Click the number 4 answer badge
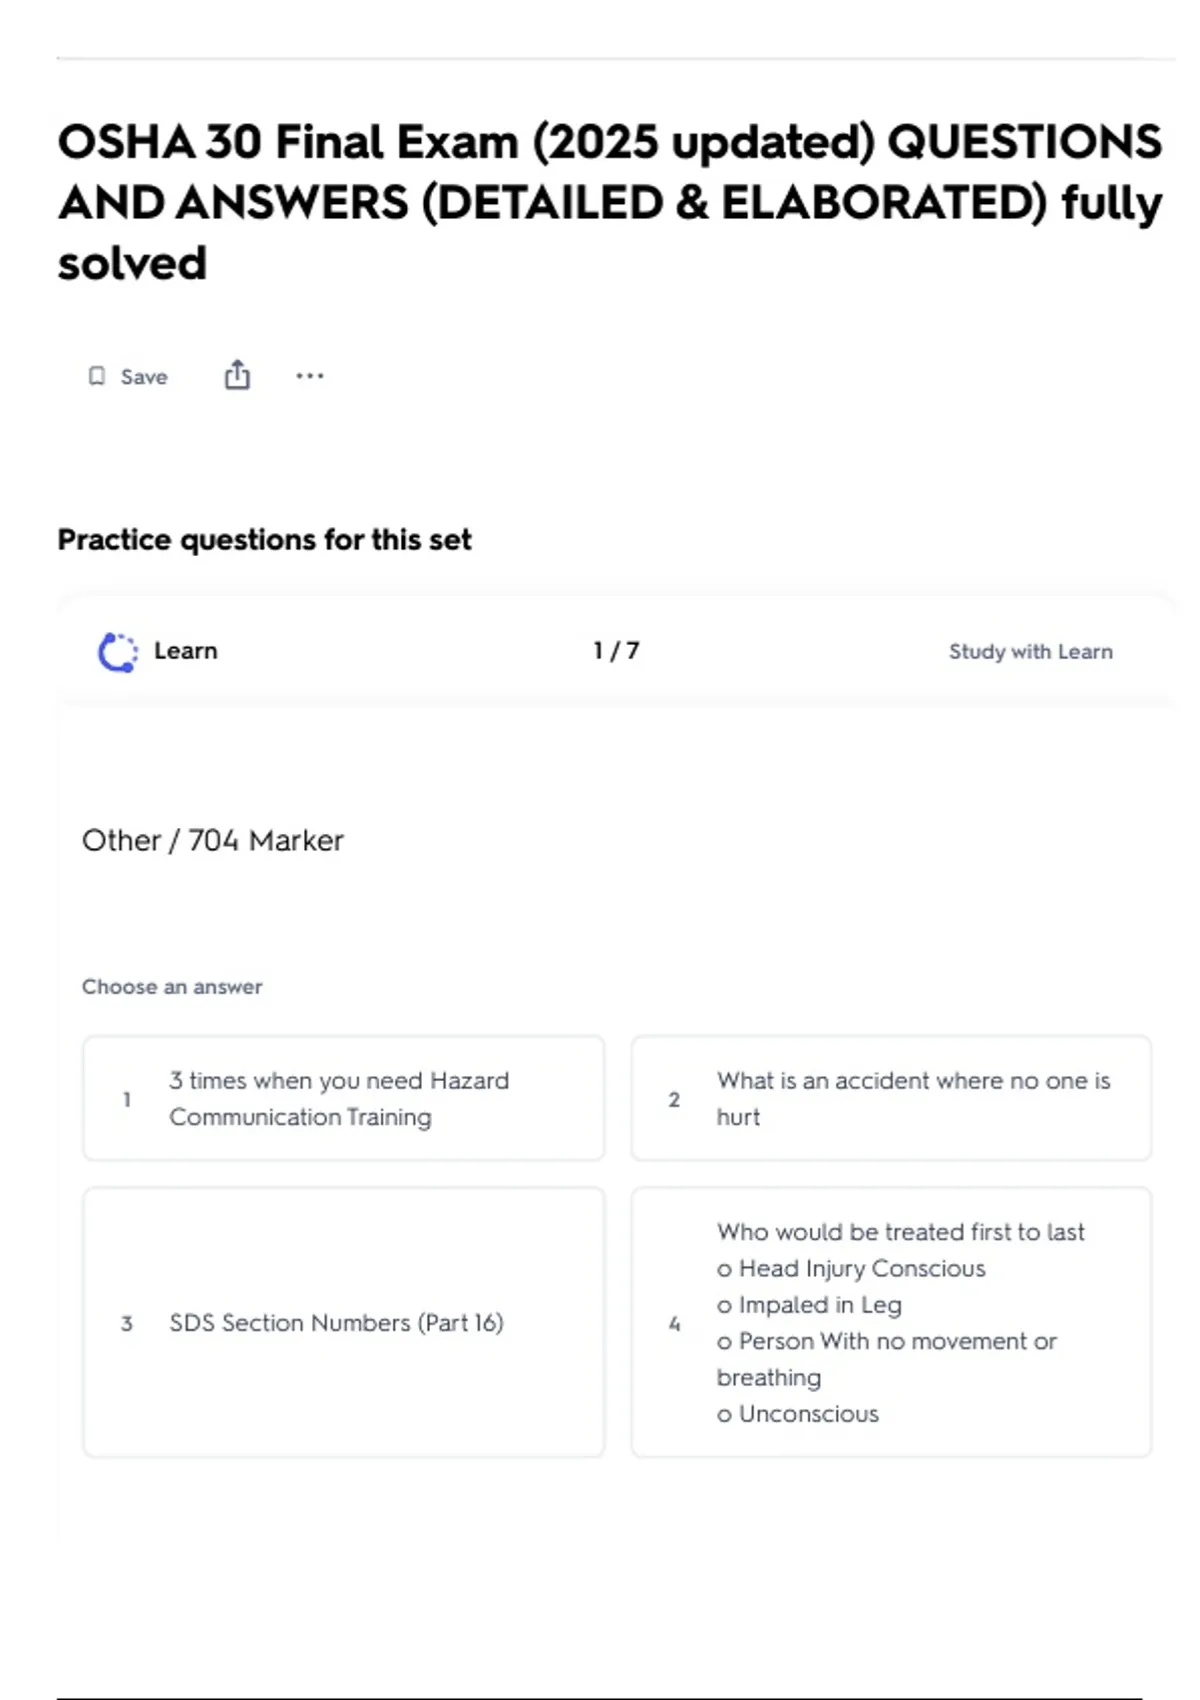The image size is (1200, 1700). tap(674, 1323)
